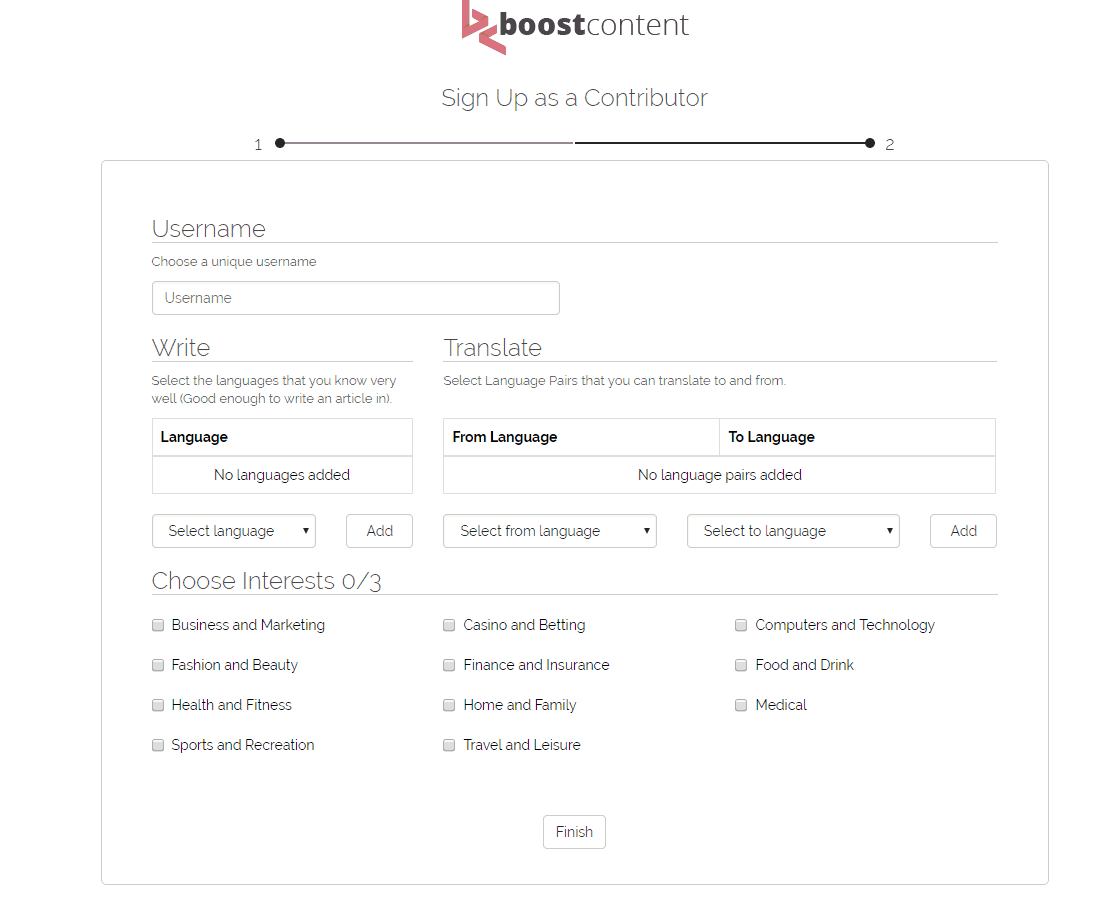Click the boostcontent logo icon
The image size is (1111, 905).
coord(480,25)
